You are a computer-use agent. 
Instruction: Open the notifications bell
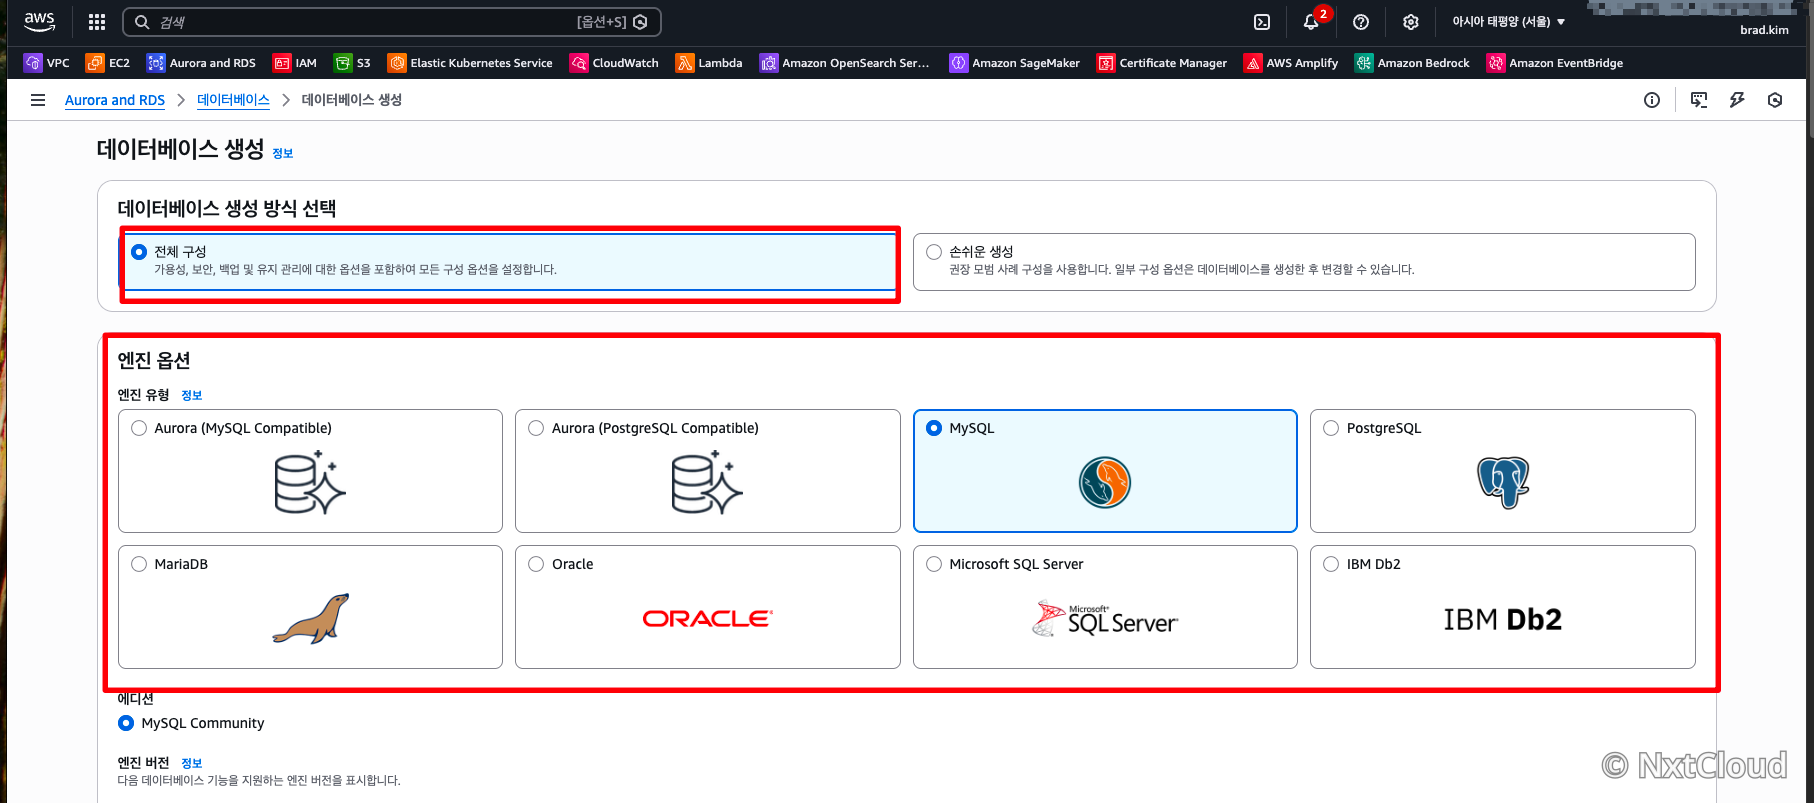tap(1311, 22)
